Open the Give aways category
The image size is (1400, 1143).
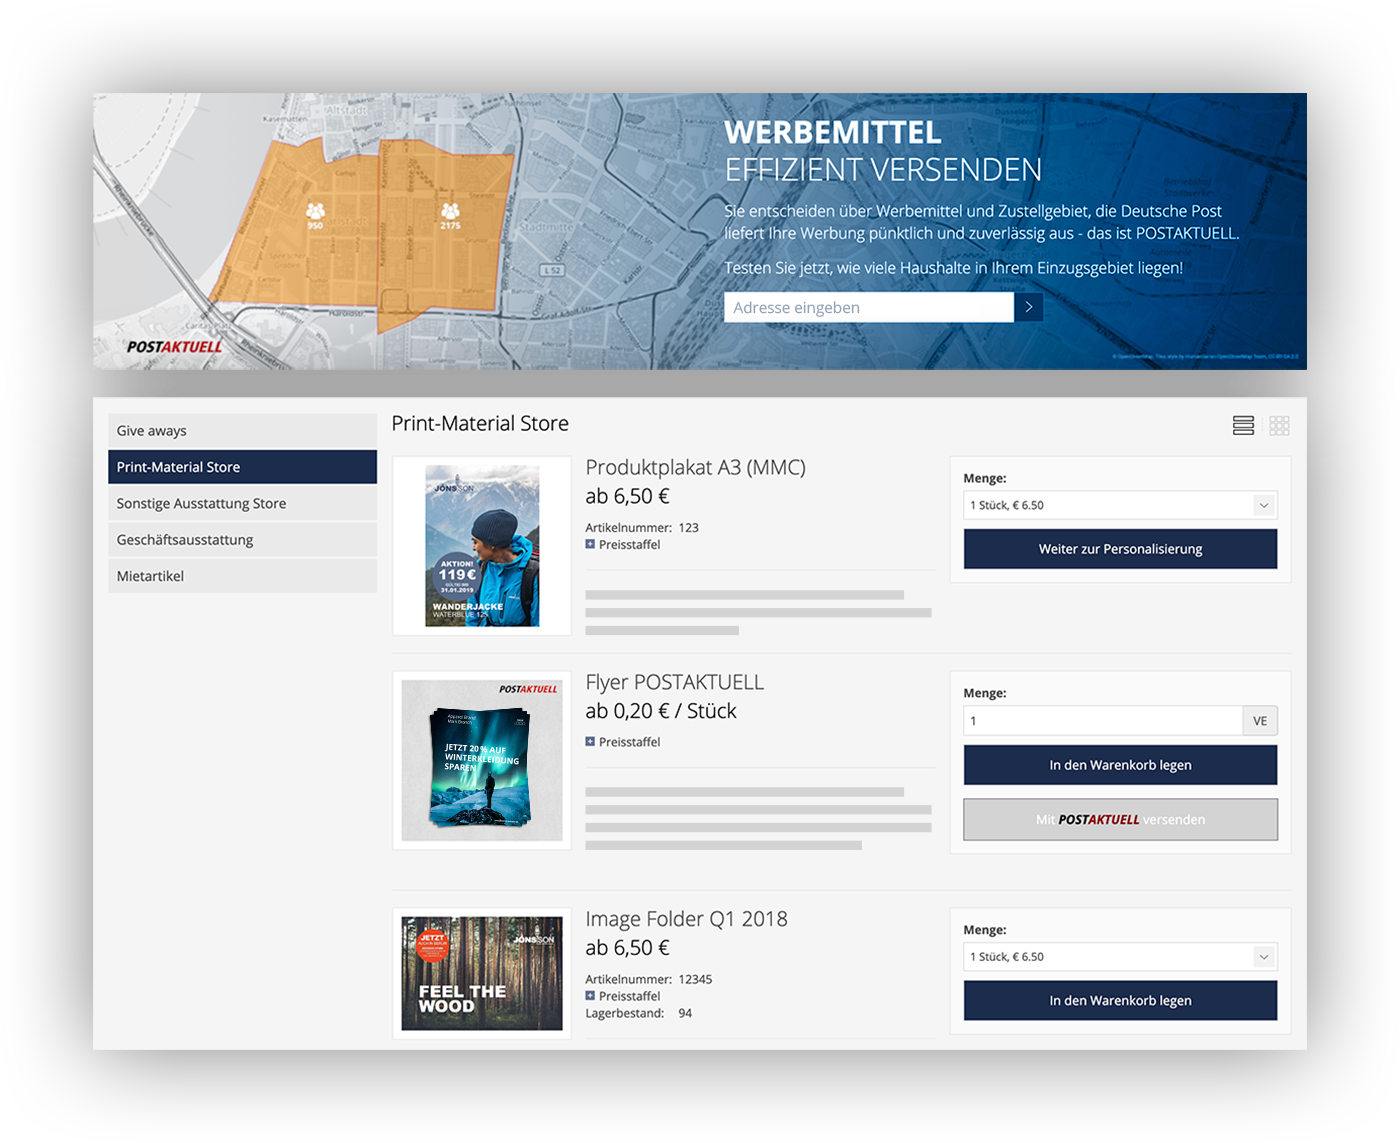(x=242, y=431)
